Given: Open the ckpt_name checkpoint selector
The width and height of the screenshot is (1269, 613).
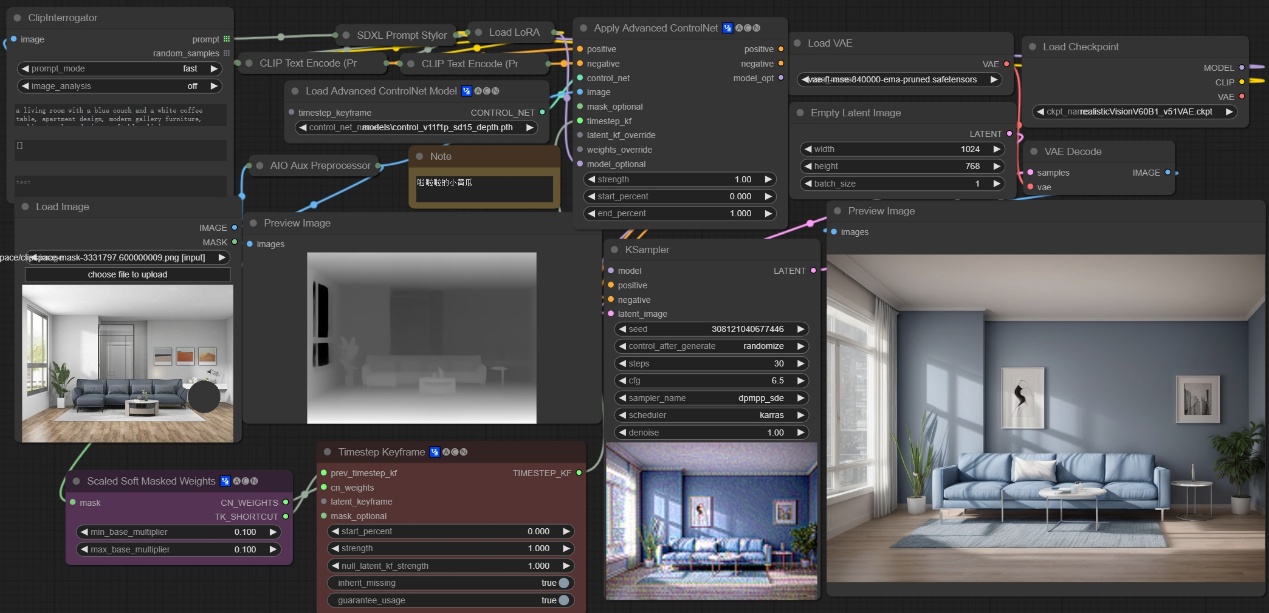Looking at the screenshot, I should [x=1135, y=112].
